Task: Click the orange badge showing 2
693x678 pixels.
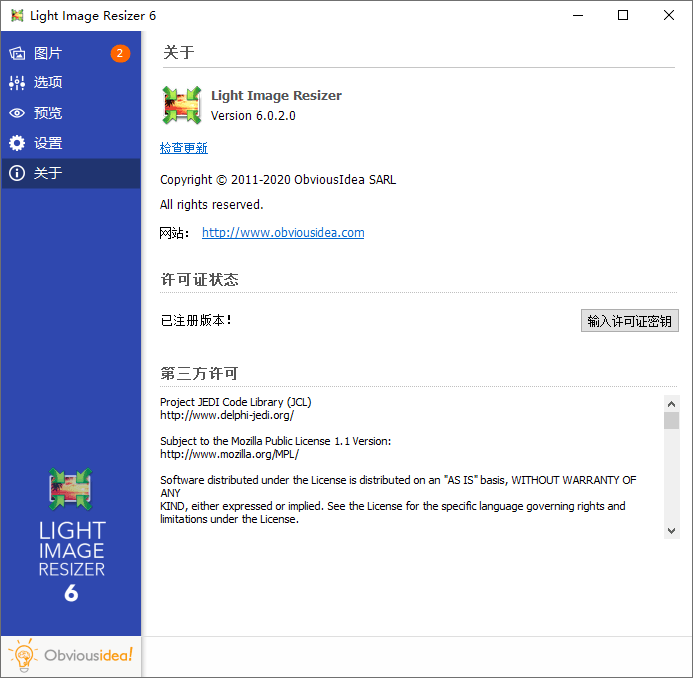Action: pyautogui.click(x=120, y=53)
